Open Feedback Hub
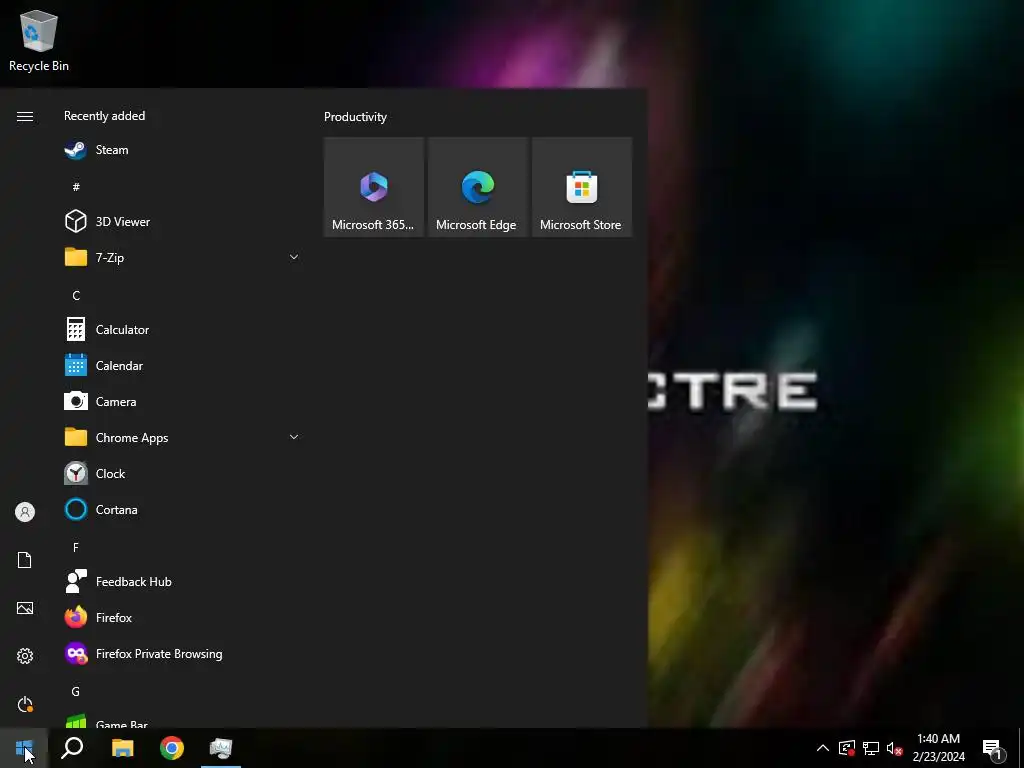 tap(182, 581)
